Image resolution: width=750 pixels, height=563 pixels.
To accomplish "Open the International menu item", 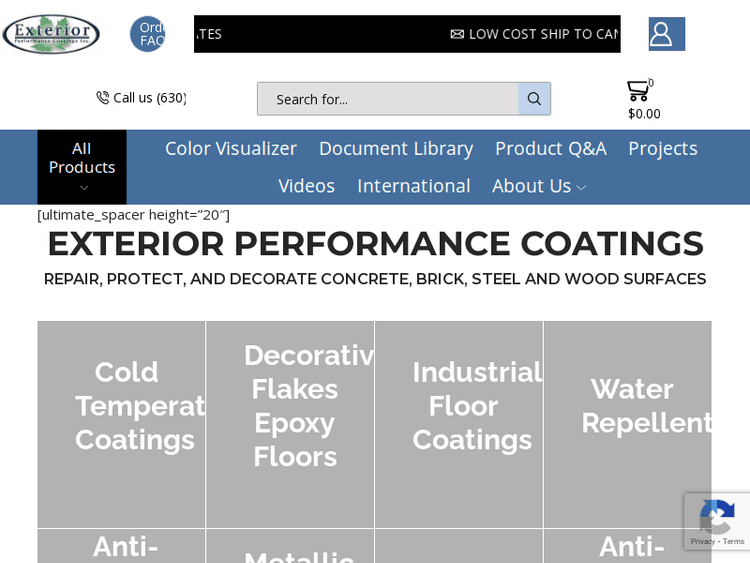I will point(414,186).
